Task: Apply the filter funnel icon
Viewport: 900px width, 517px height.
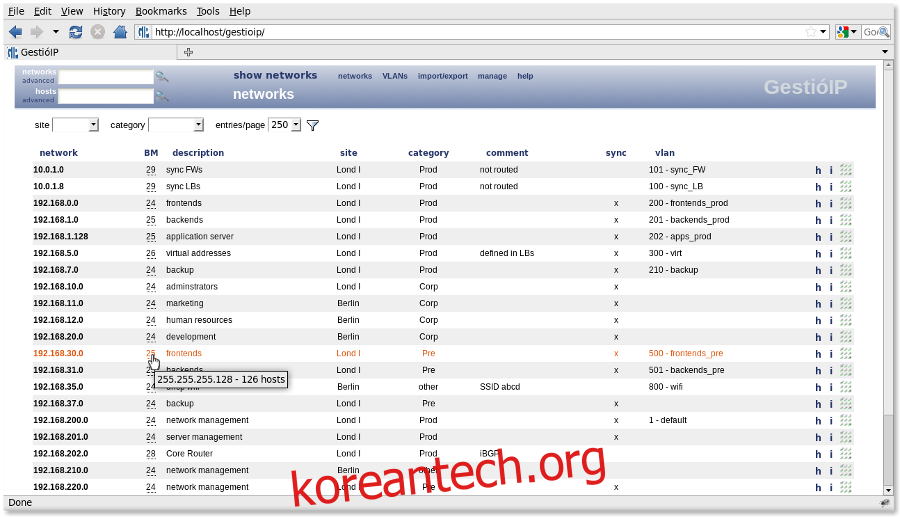Action: pyautogui.click(x=313, y=125)
